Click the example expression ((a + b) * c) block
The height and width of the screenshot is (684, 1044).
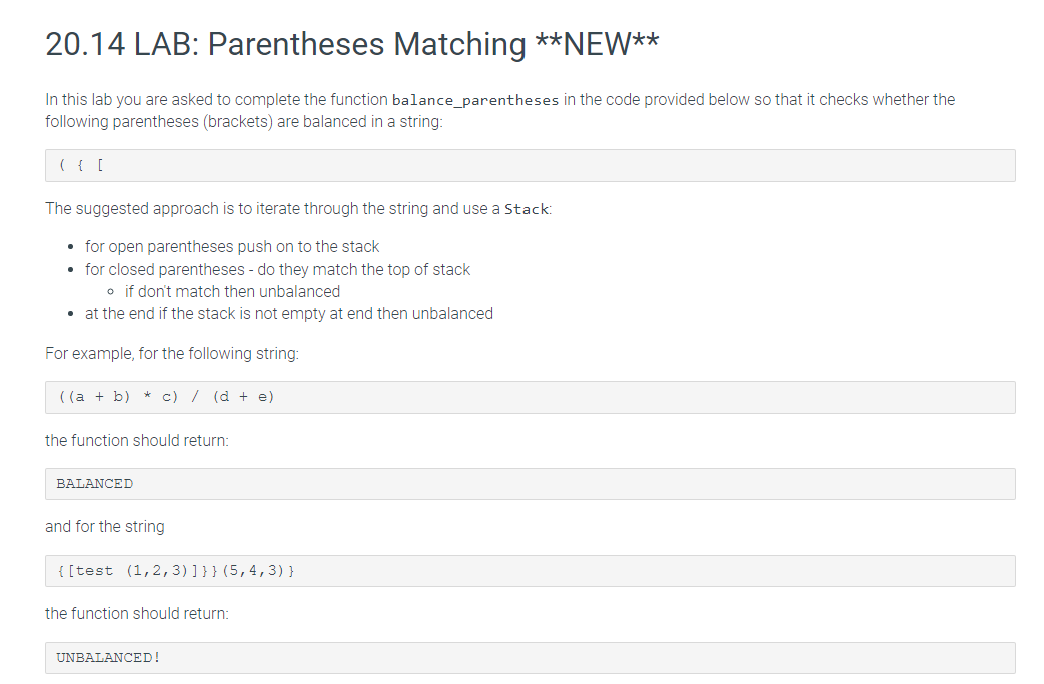[x=530, y=397]
